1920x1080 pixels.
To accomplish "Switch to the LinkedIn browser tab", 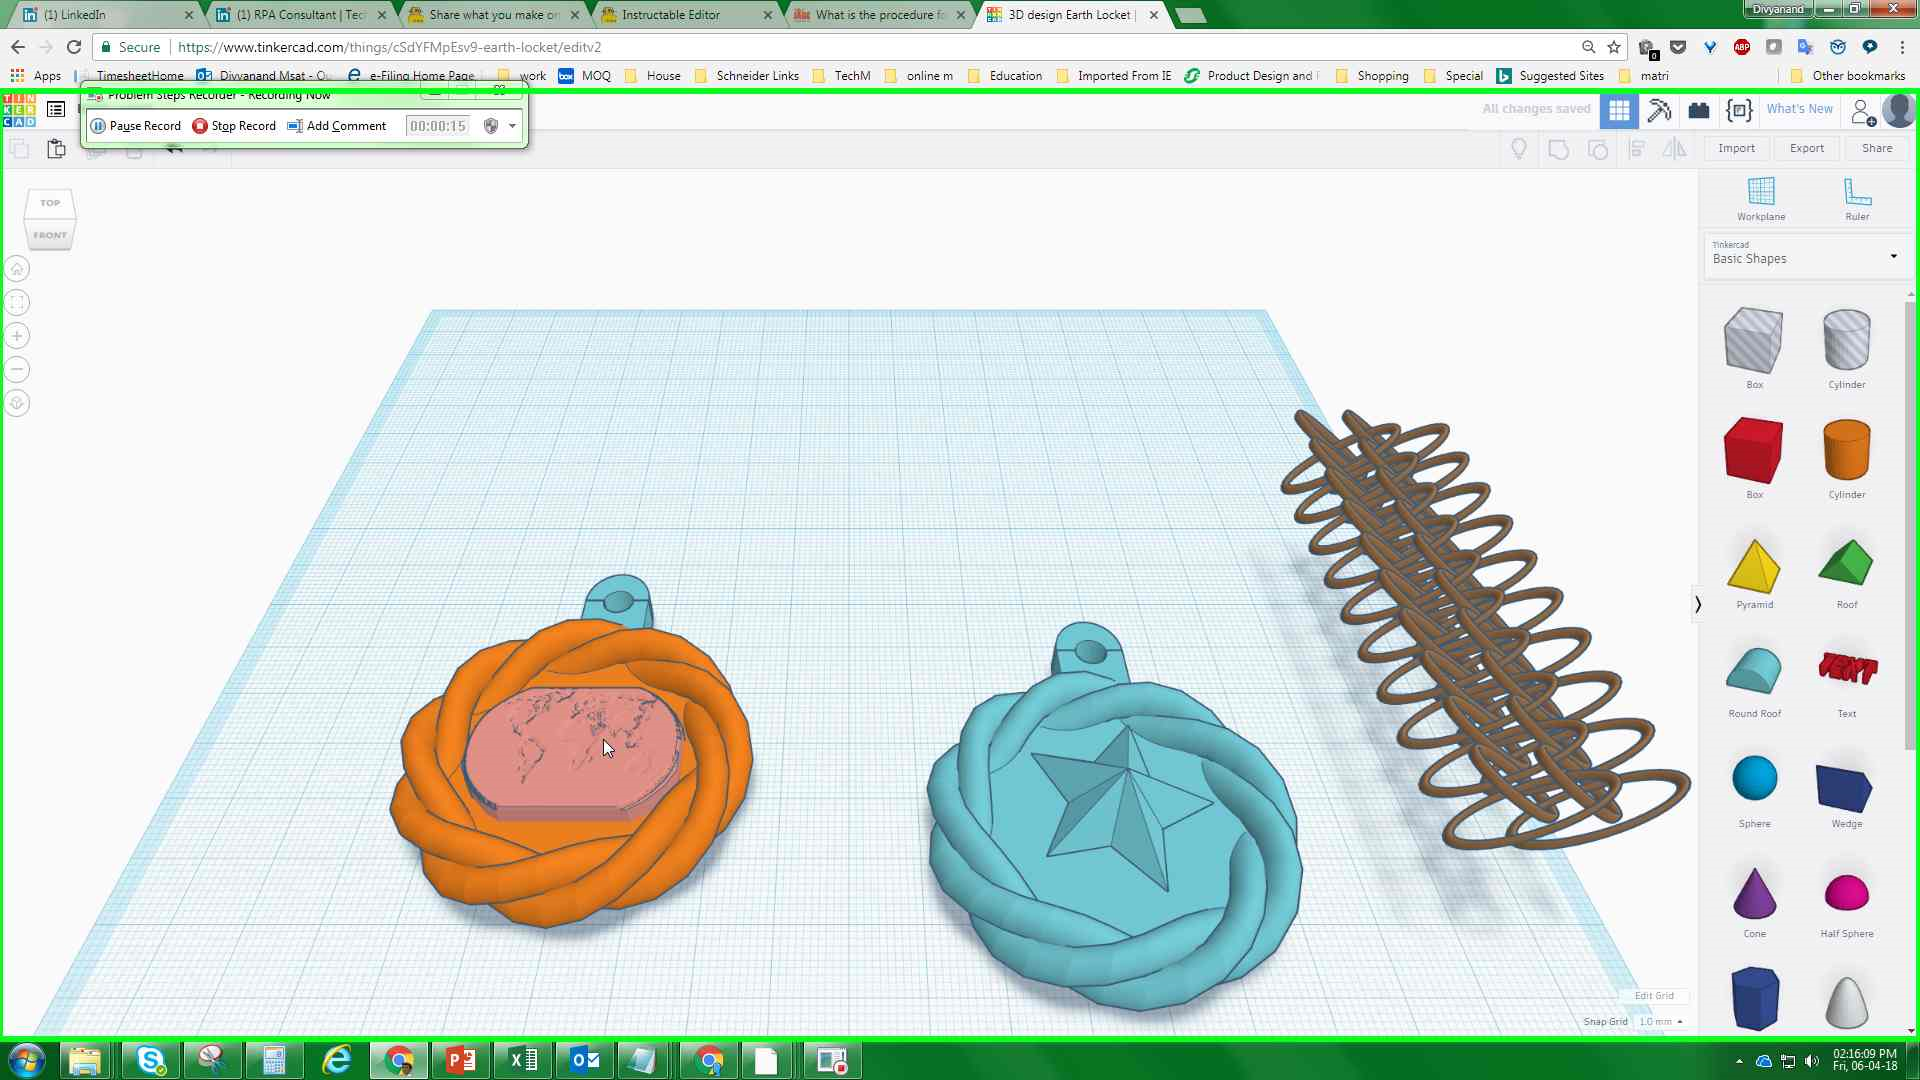I will click(100, 15).
